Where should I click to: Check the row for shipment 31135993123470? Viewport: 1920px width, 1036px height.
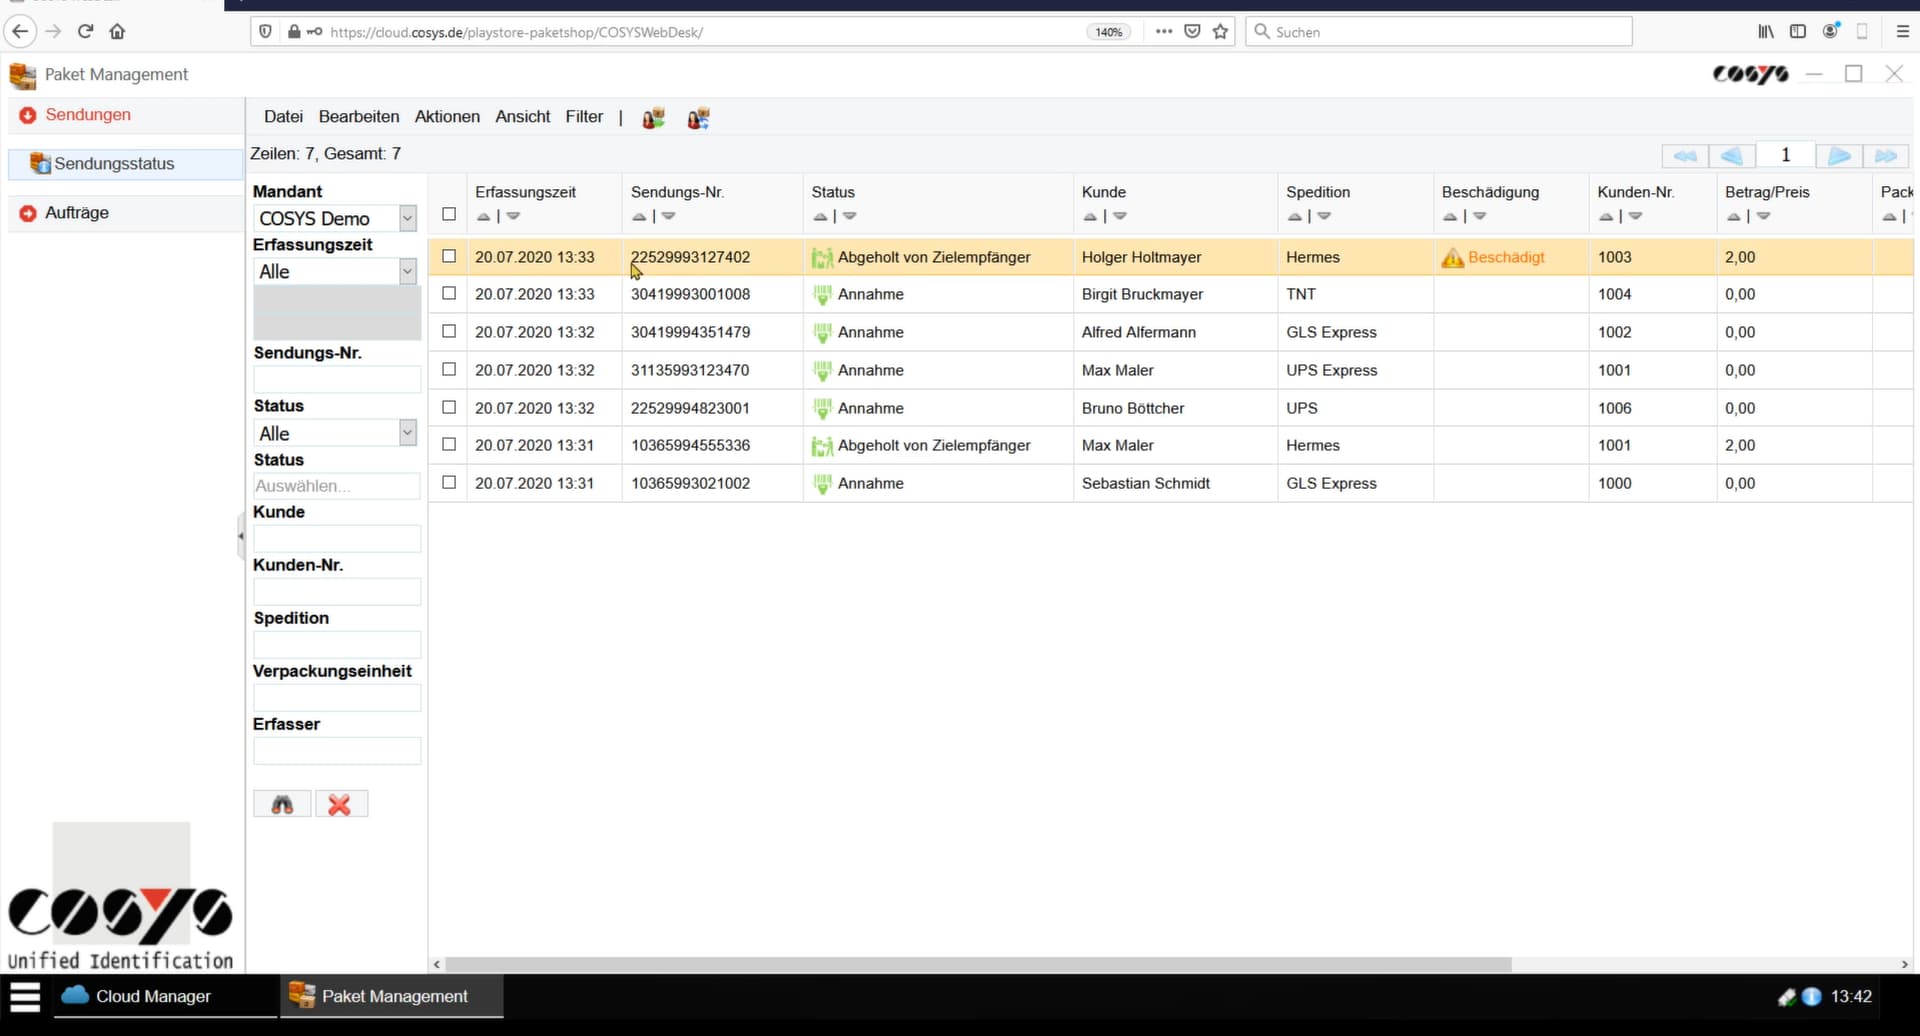point(449,369)
